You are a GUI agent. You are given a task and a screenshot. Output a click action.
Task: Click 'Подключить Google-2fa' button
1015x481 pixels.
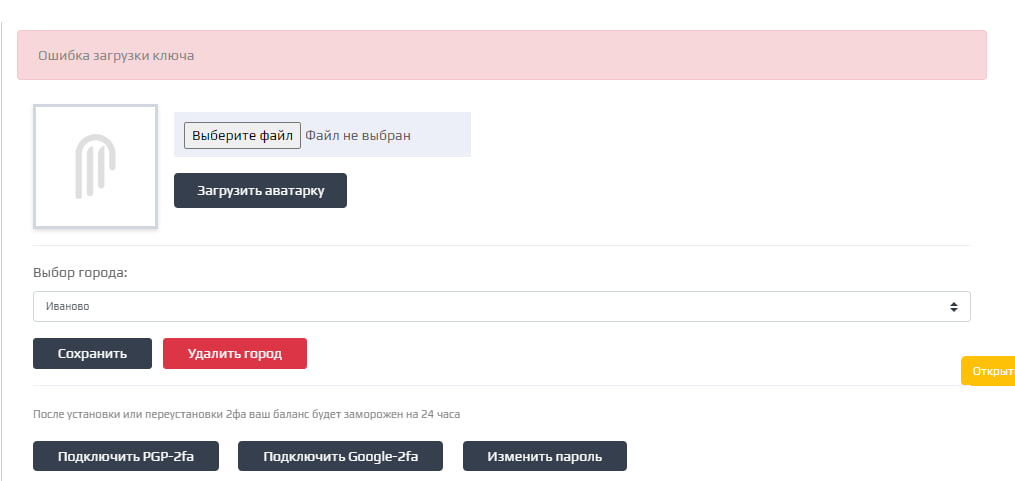[340, 456]
